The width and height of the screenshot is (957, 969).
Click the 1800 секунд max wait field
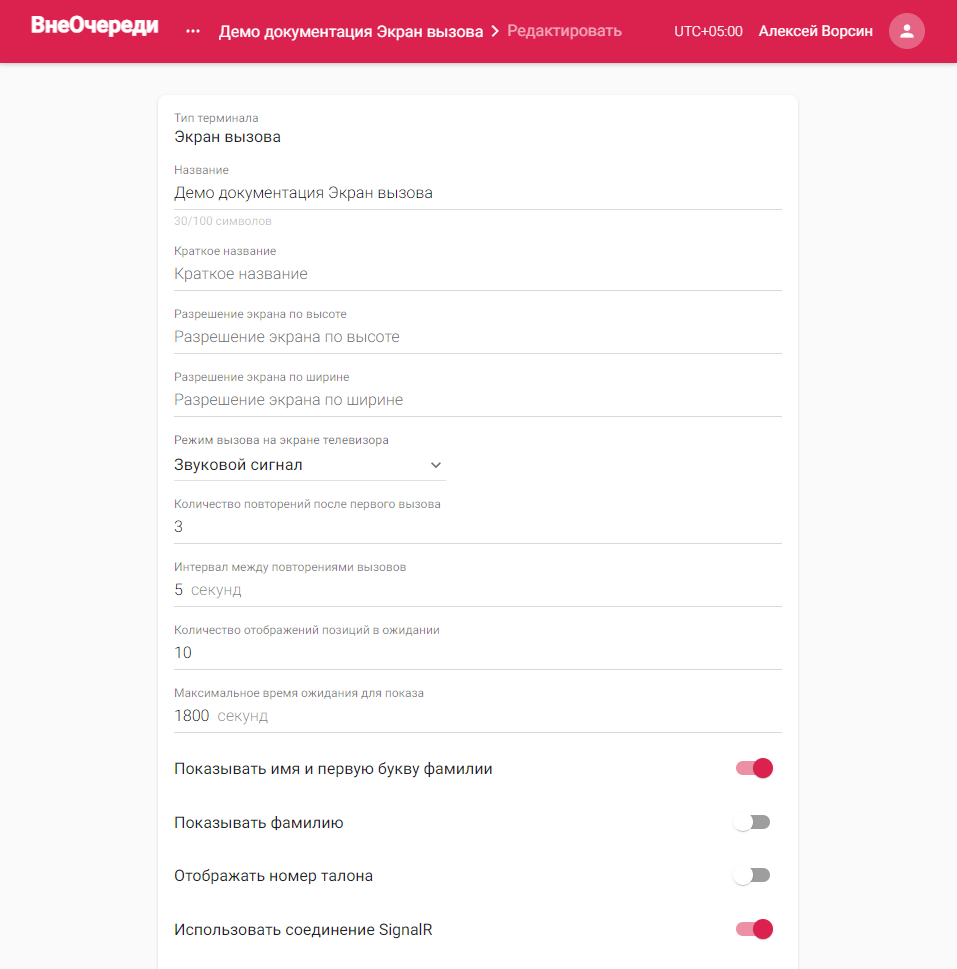coord(478,716)
